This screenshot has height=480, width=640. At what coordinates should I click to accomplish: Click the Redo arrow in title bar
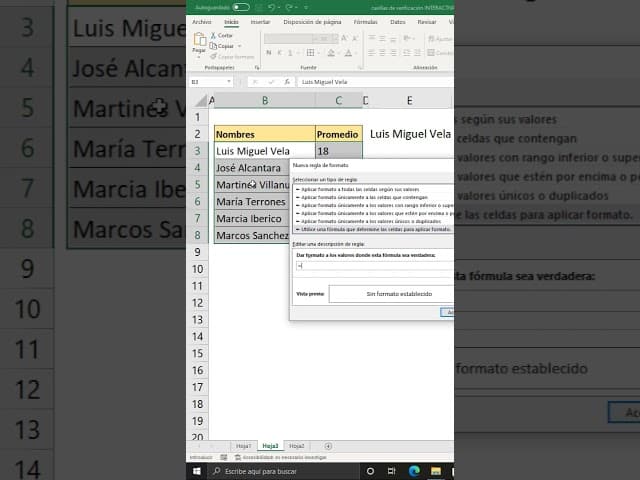(289, 7)
